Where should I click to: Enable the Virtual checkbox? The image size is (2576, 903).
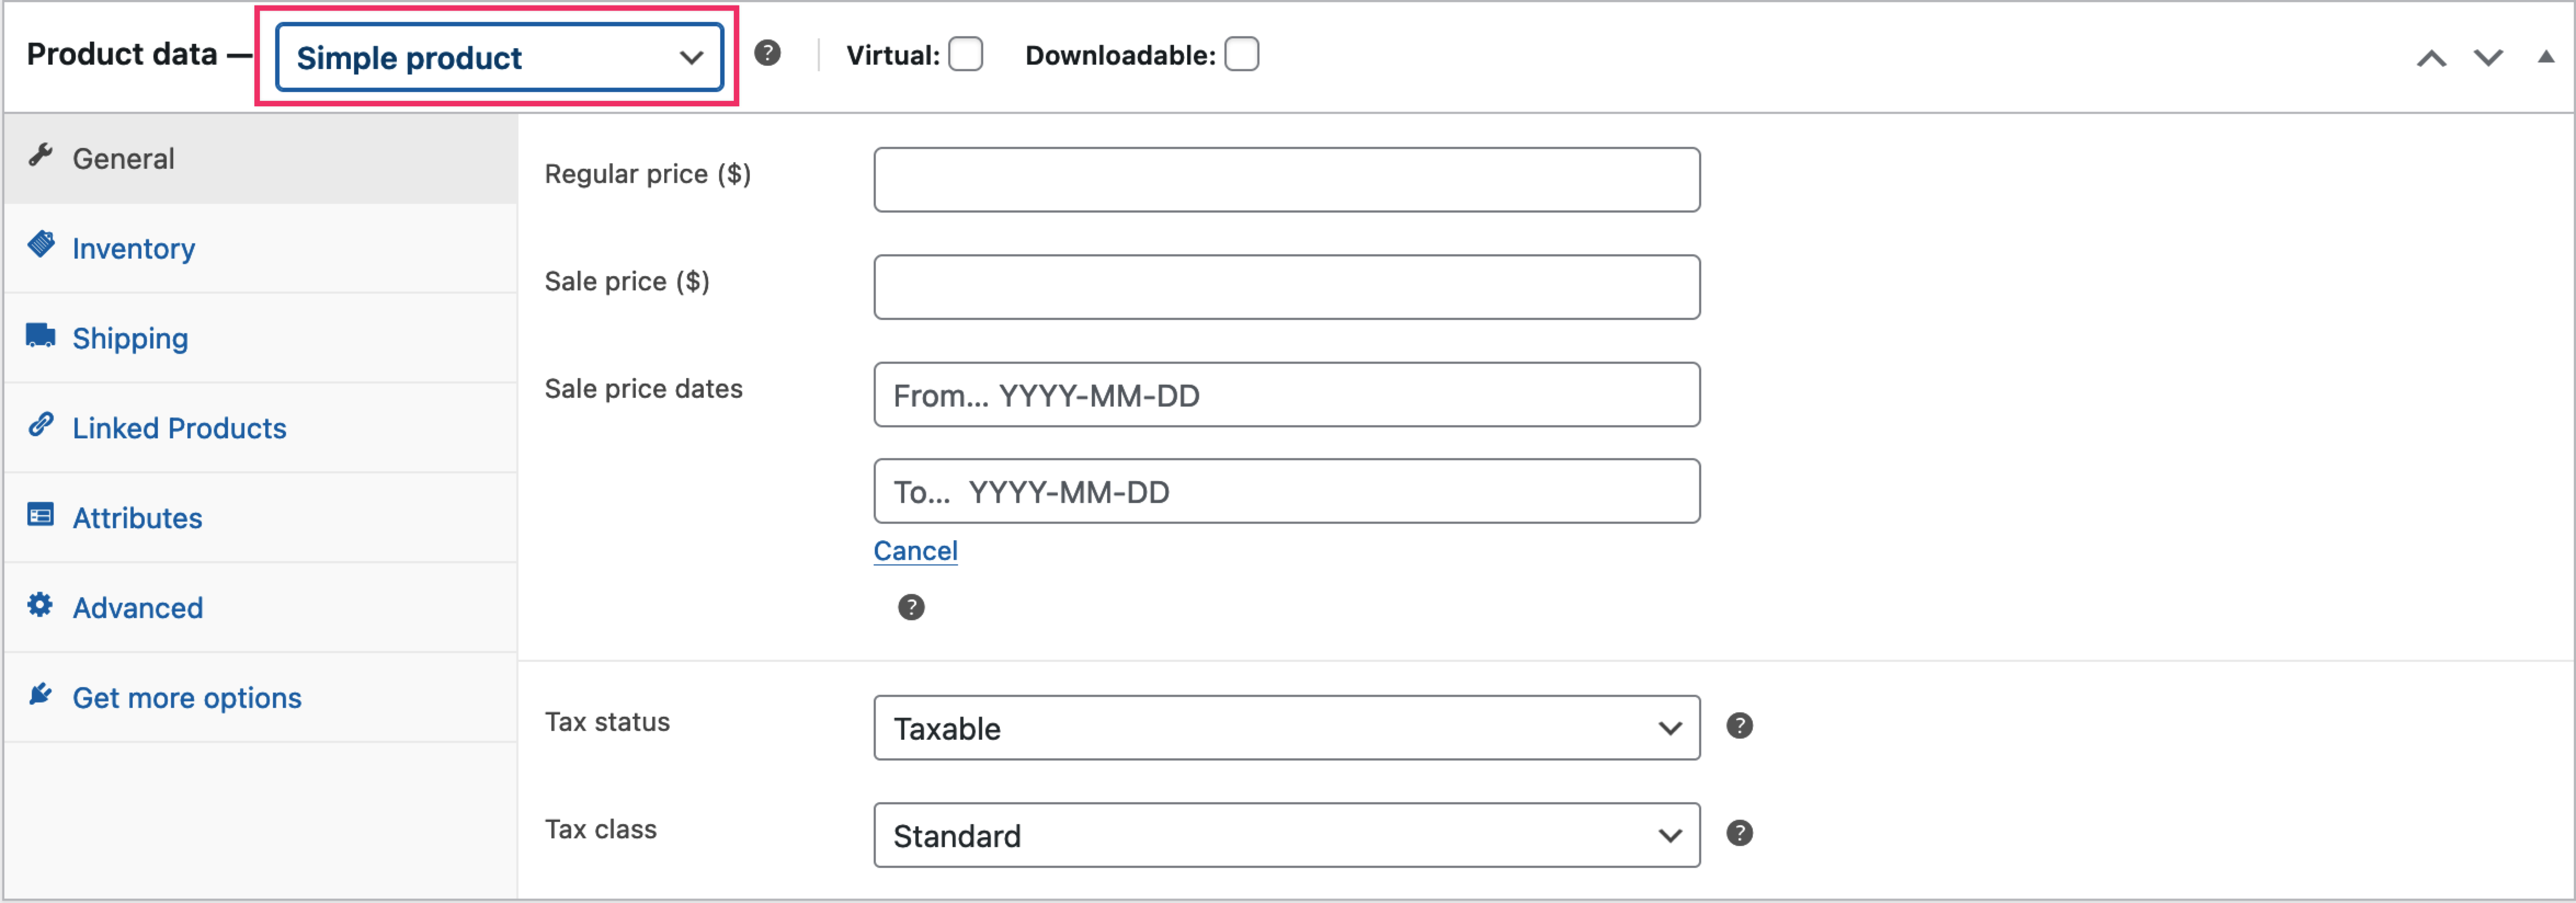(x=964, y=55)
